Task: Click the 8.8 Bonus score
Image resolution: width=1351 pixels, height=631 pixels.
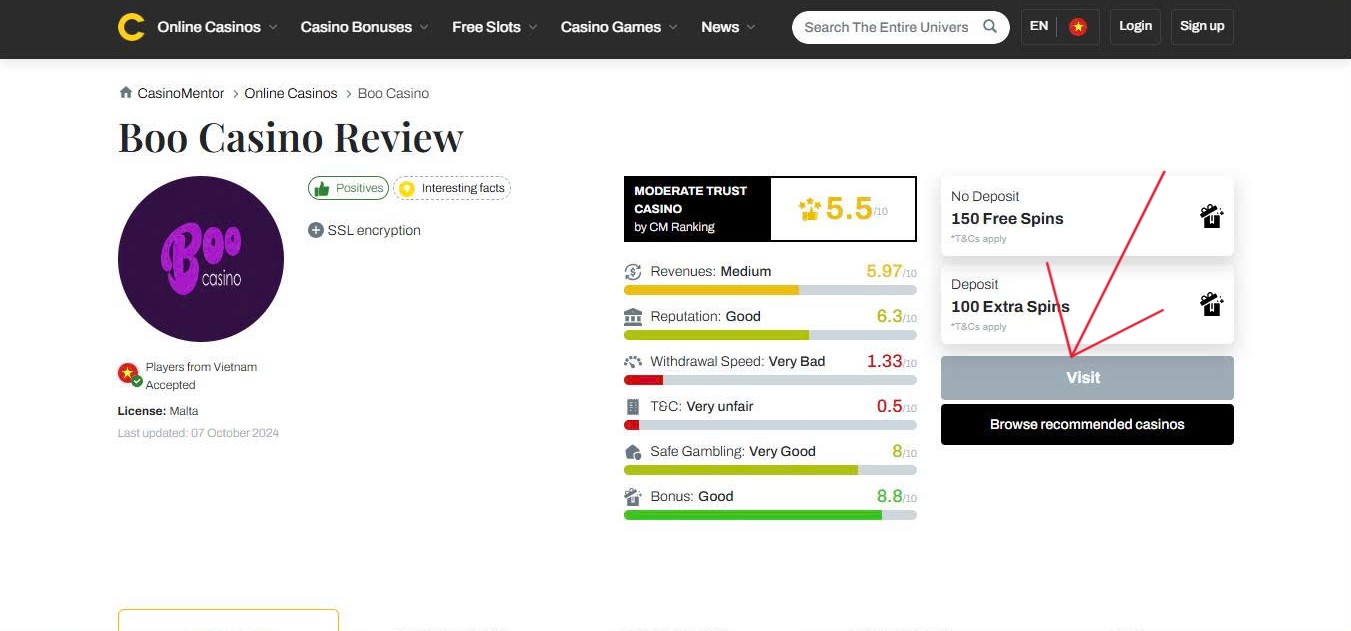Action: click(x=890, y=496)
